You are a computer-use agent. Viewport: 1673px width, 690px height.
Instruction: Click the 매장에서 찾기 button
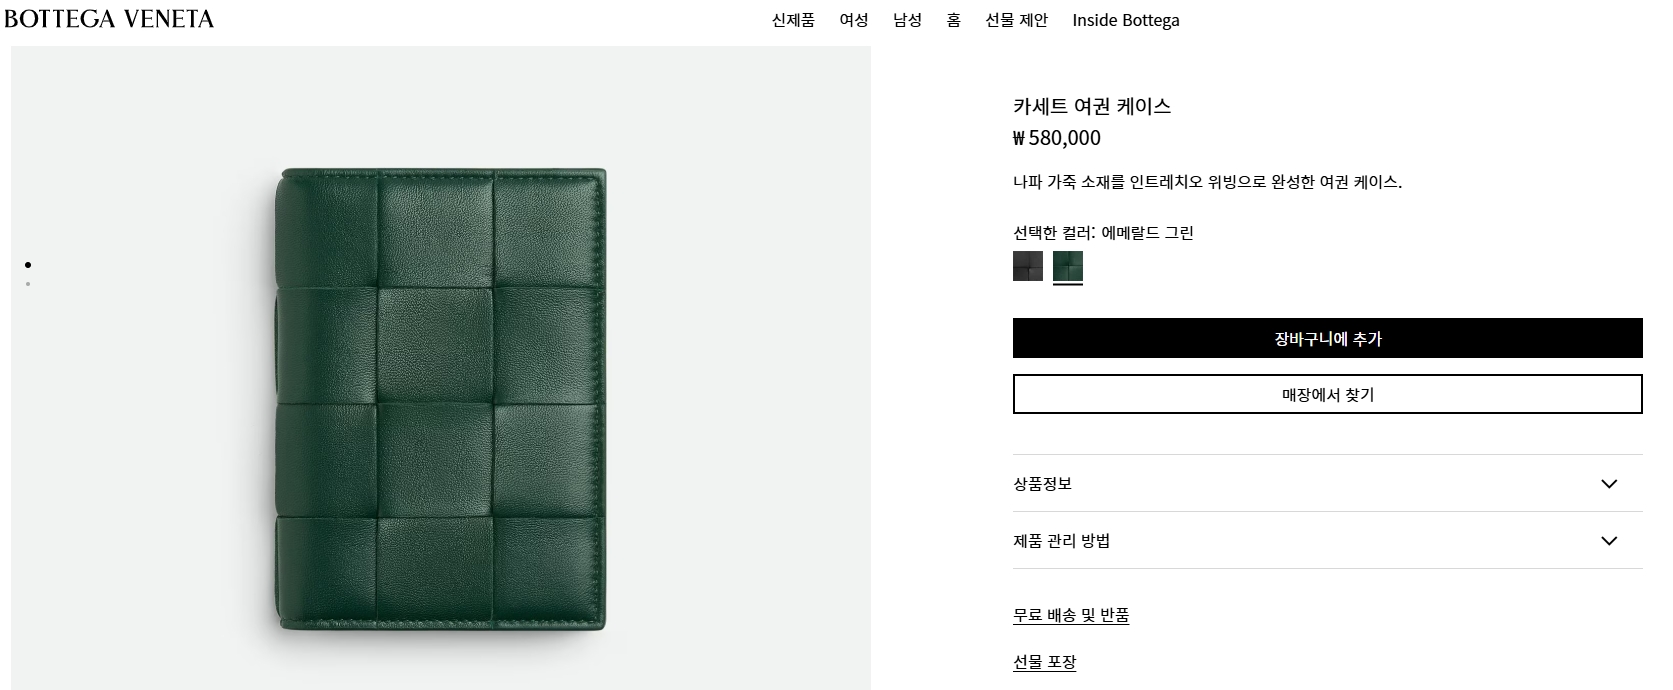pyautogui.click(x=1328, y=394)
